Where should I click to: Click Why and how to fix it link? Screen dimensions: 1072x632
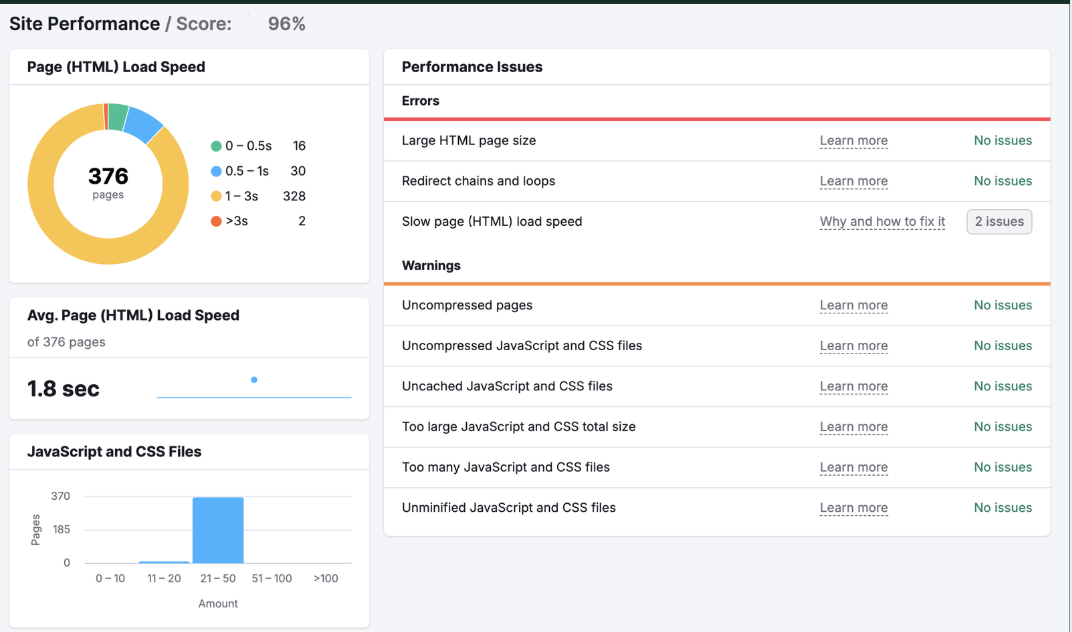point(882,222)
